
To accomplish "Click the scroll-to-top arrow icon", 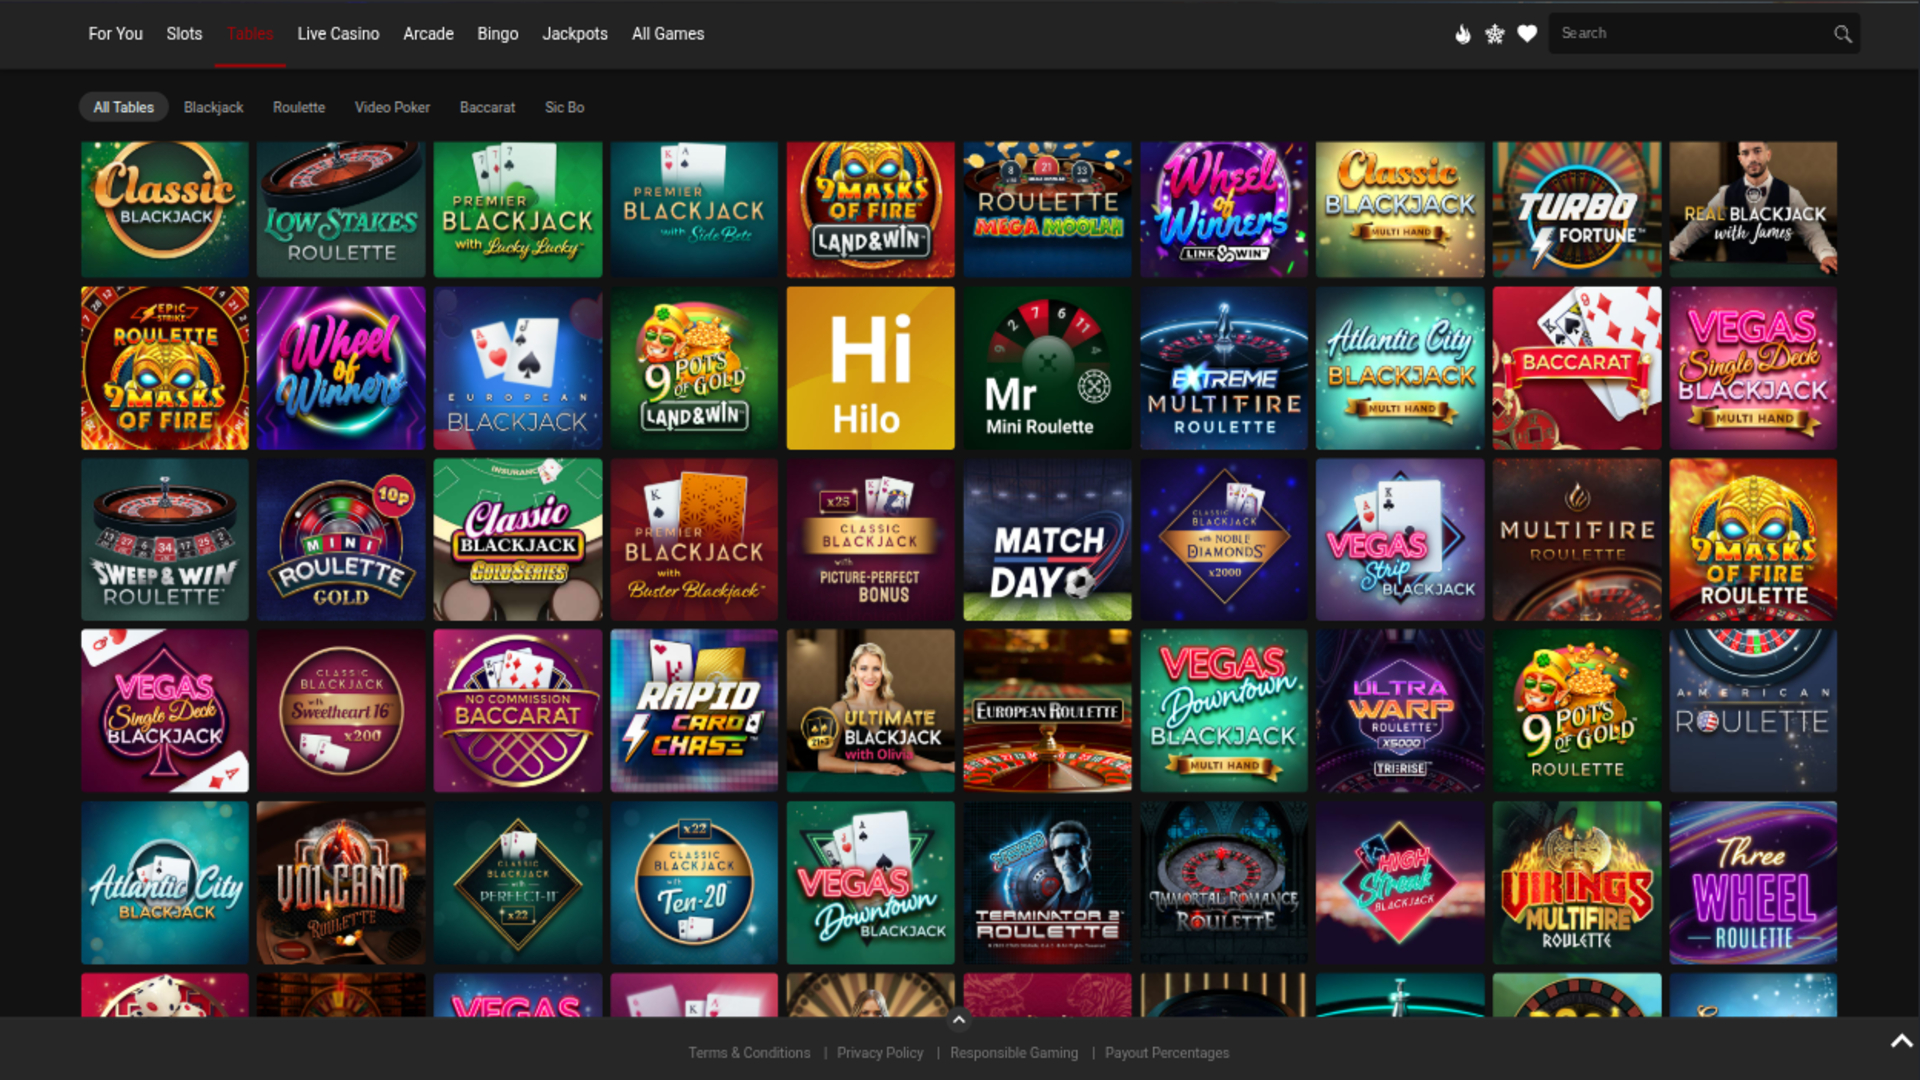I will point(1900,1041).
